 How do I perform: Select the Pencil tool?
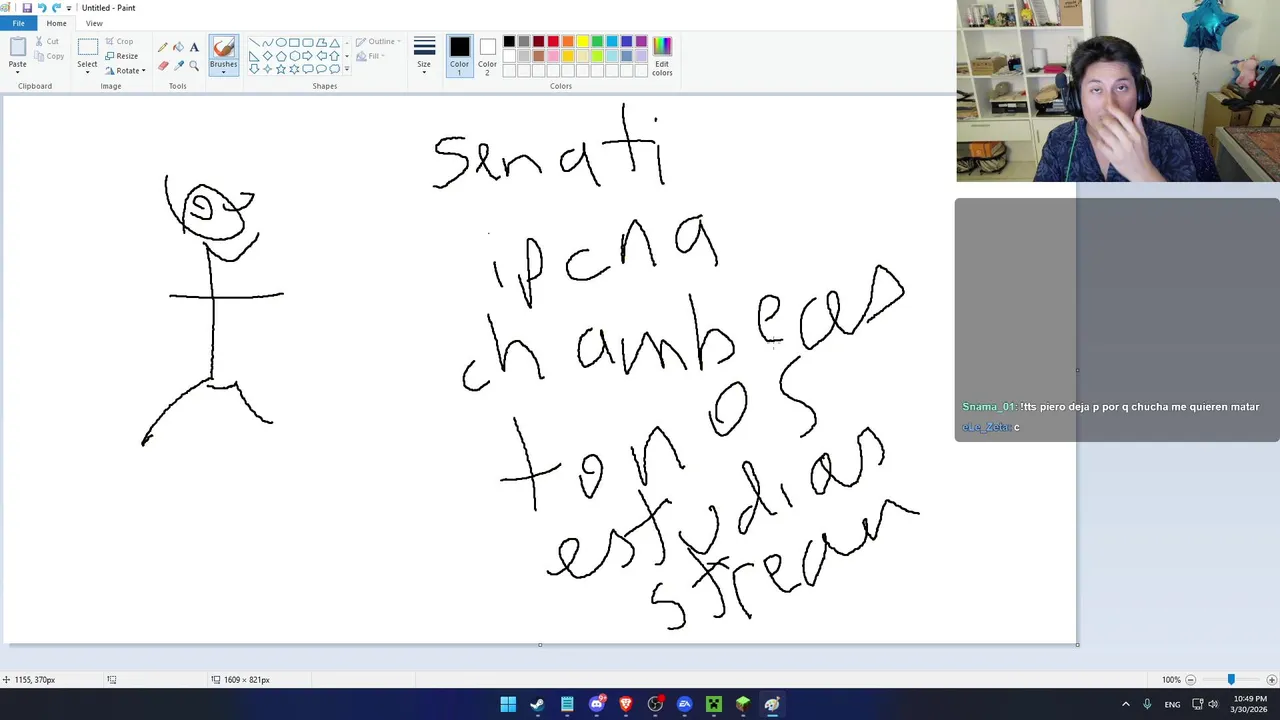click(x=163, y=47)
